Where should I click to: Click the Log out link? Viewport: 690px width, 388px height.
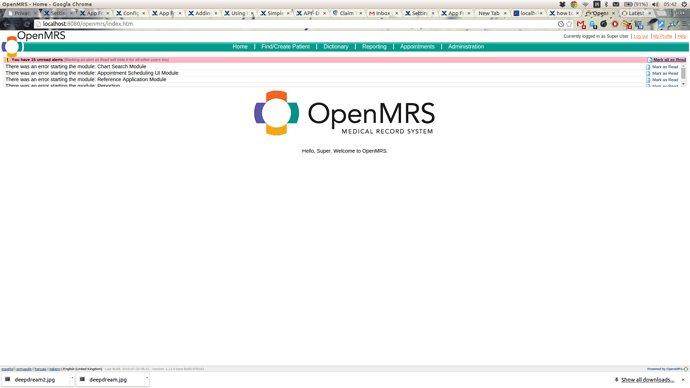pyautogui.click(x=641, y=36)
